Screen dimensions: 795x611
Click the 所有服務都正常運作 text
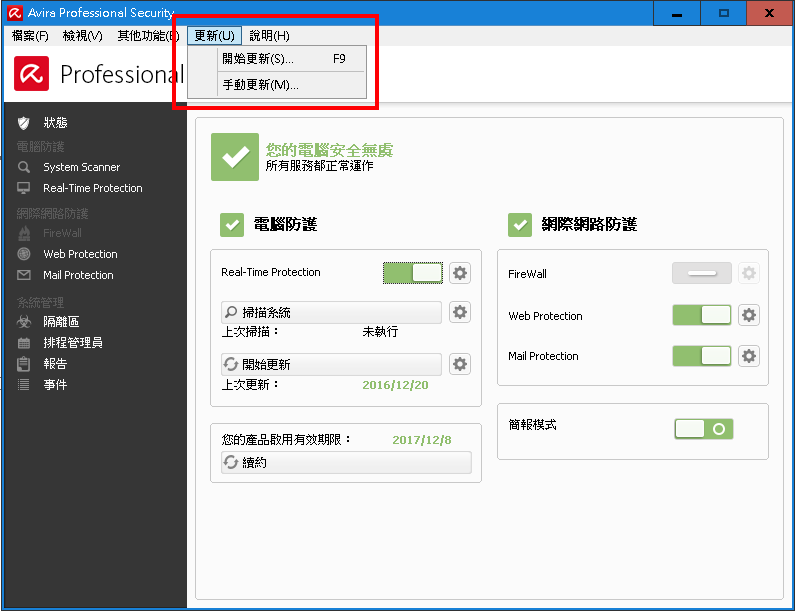pyautogui.click(x=319, y=166)
